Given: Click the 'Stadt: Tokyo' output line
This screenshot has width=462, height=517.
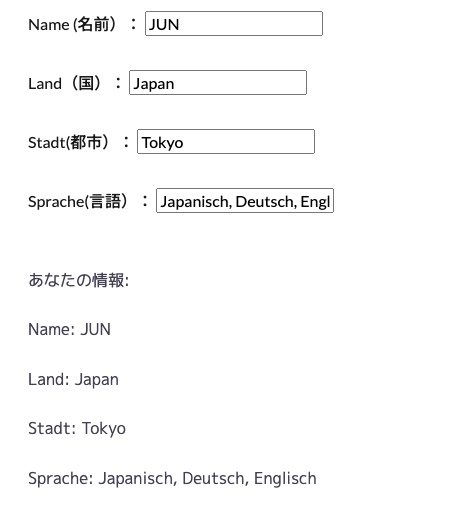Looking at the screenshot, I should 77,428.
